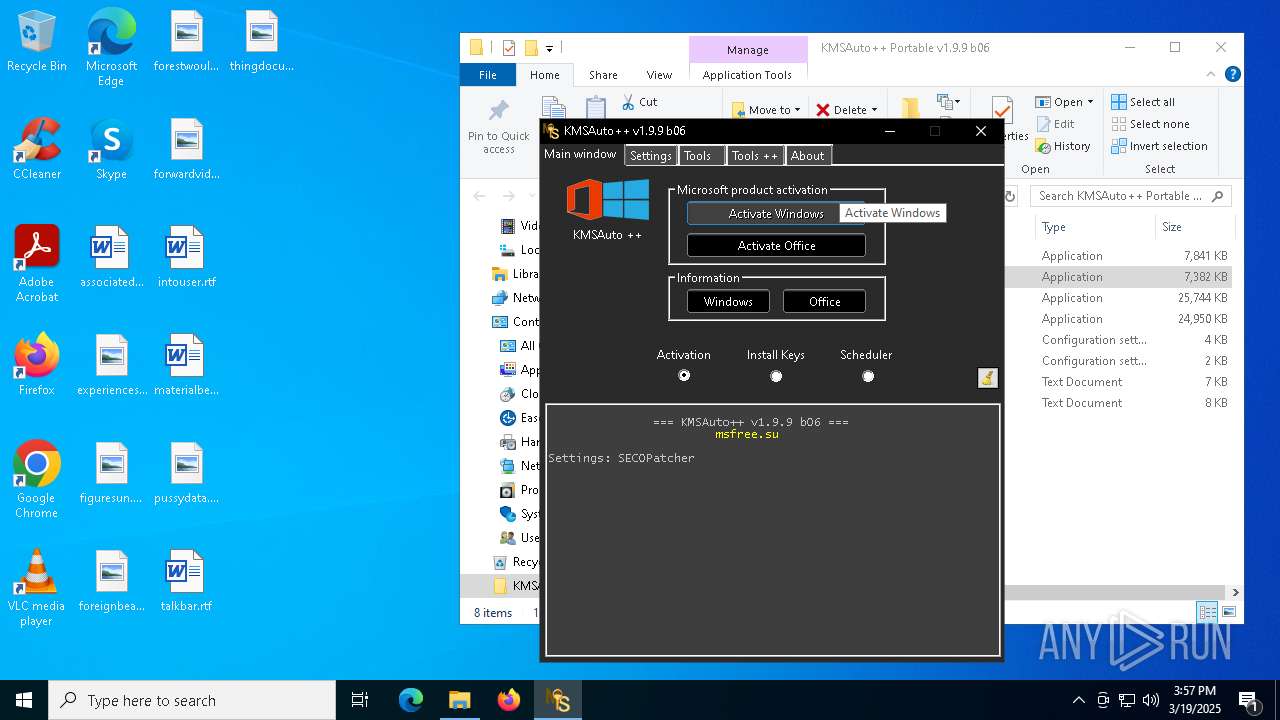The width and height of the screenshot is (1280, 720).
Task: Select intouser.rtf file on desktop
Action: (x=186, y=257)
